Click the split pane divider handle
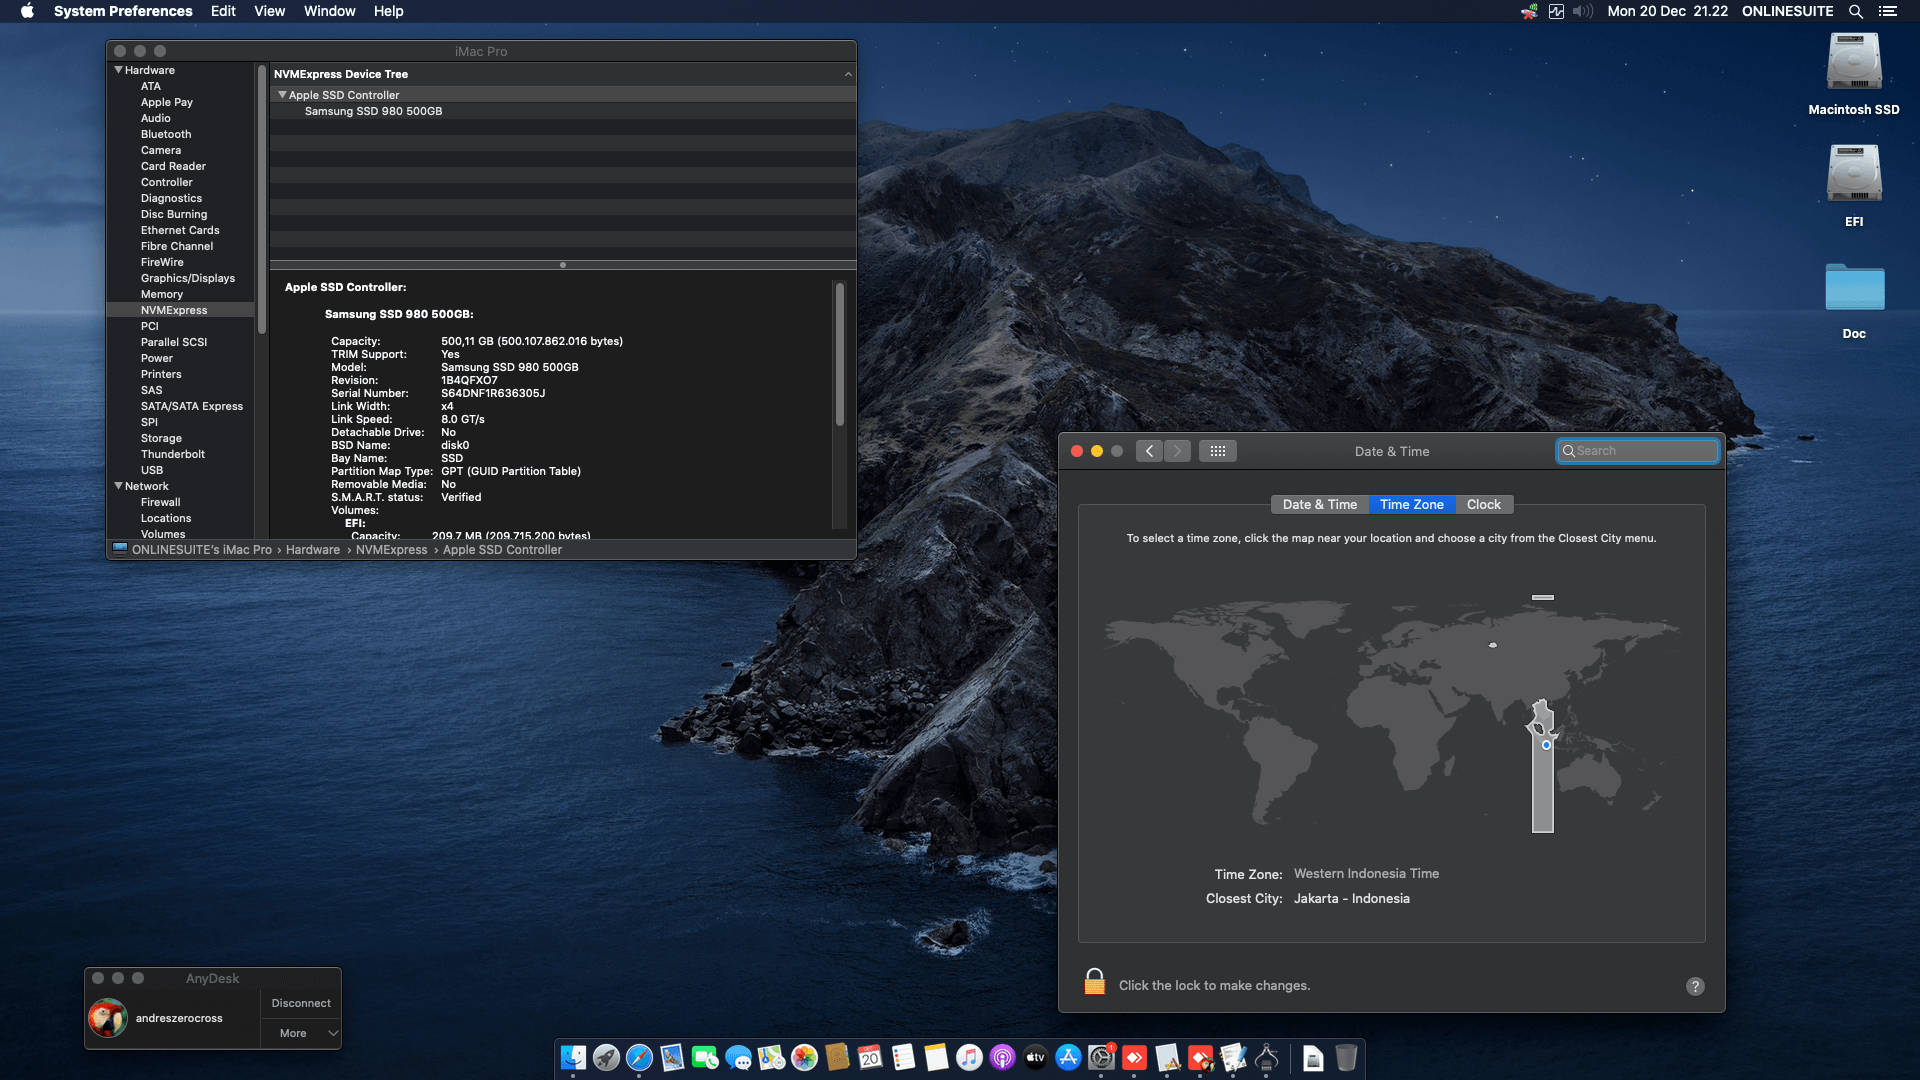1920x1080 pixels. point(563,265)
